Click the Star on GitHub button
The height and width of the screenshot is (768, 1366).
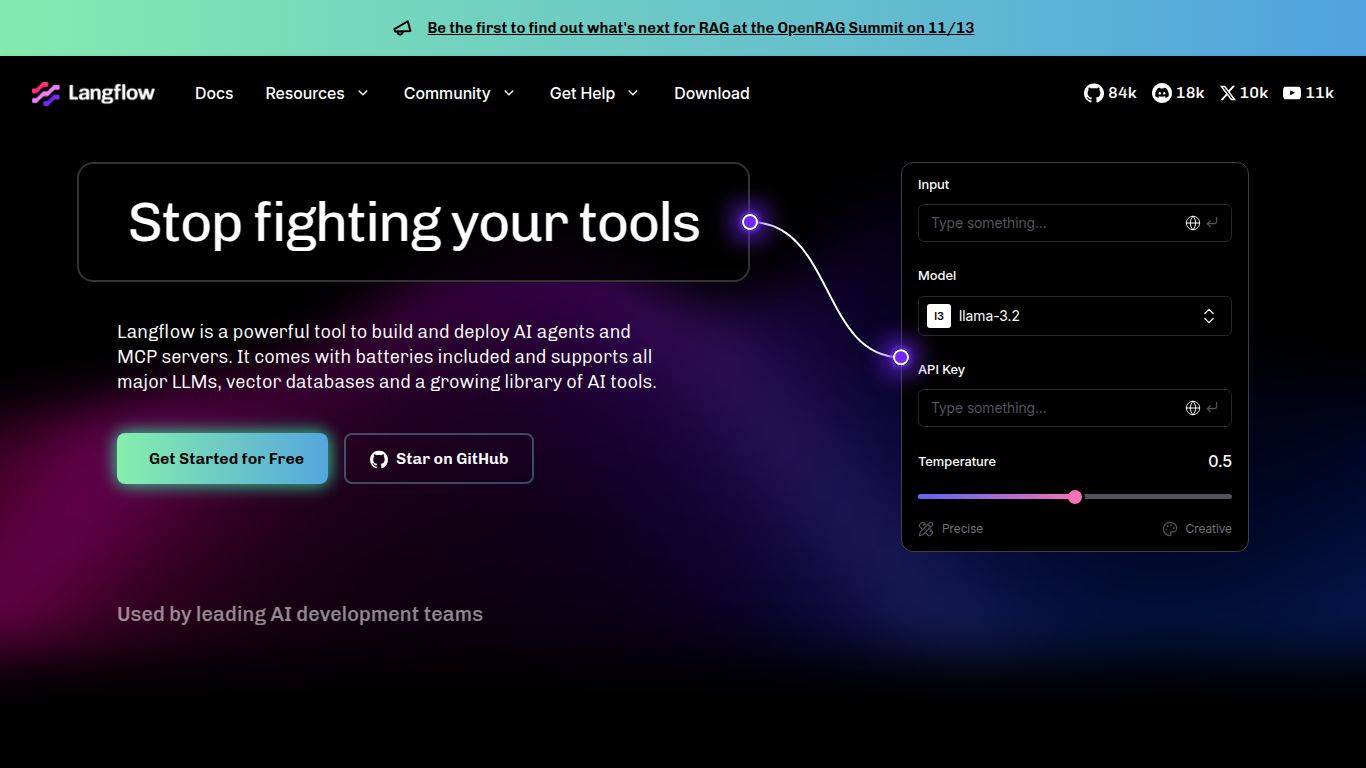point(439,459)
